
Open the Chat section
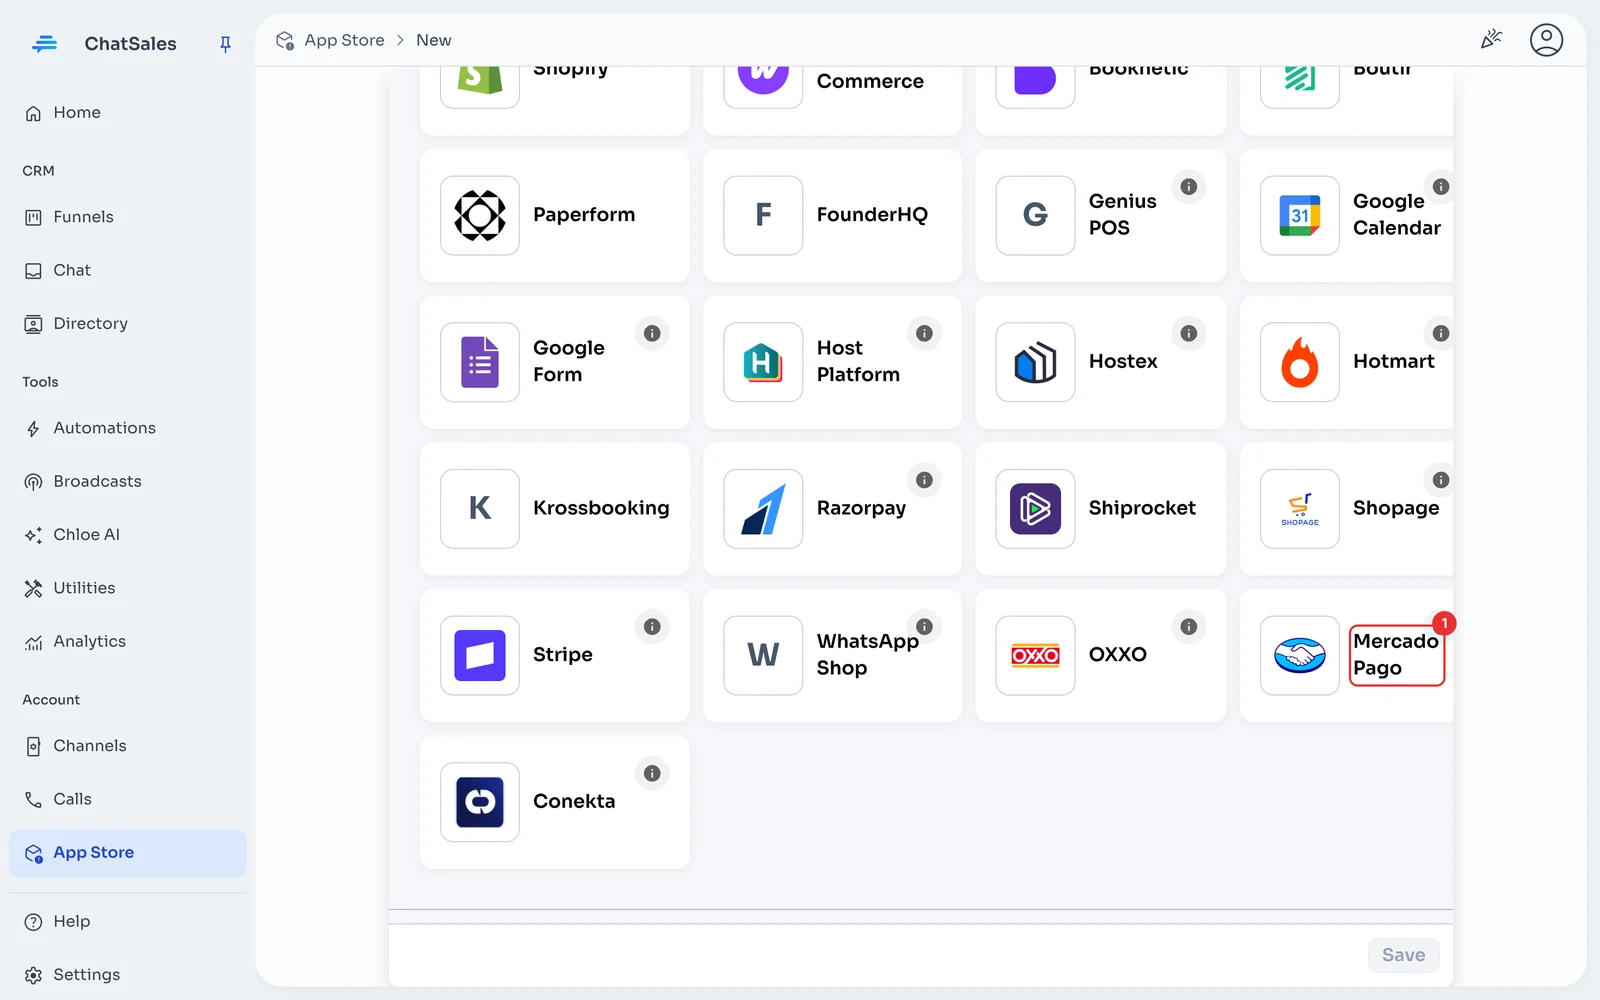[x=127, y=270]
